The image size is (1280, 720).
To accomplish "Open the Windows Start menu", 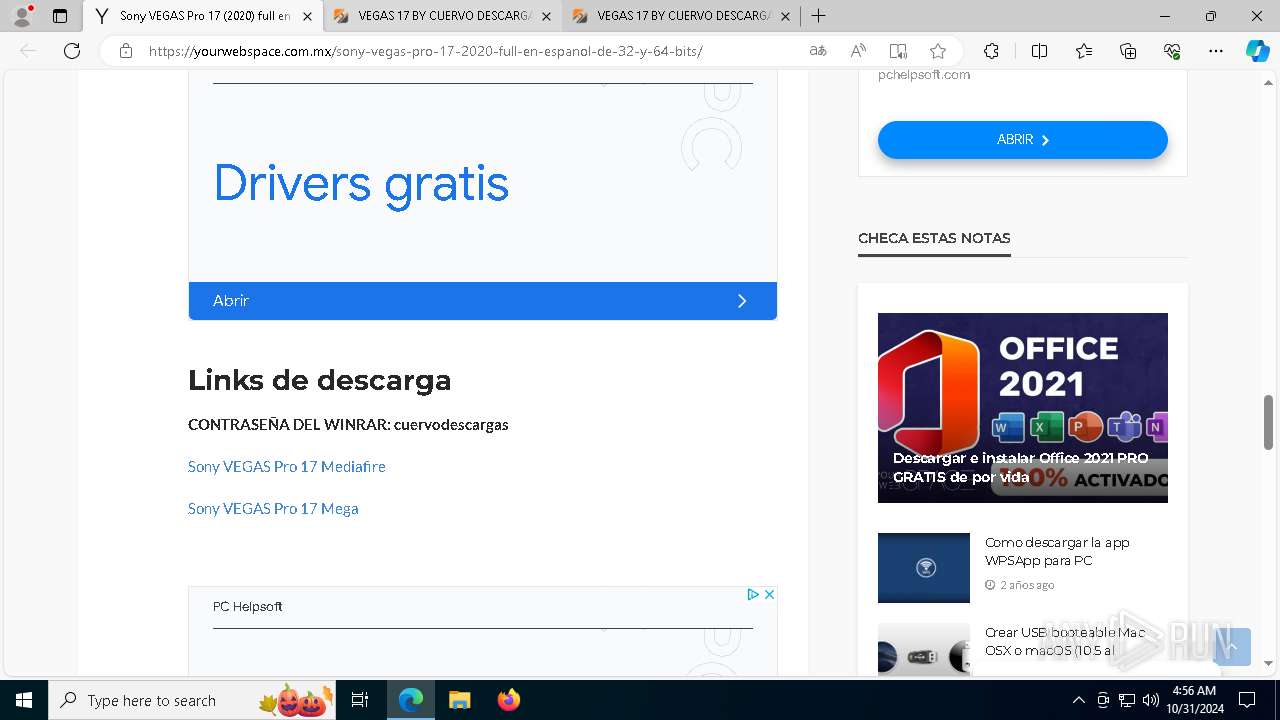I will (24, 700).
